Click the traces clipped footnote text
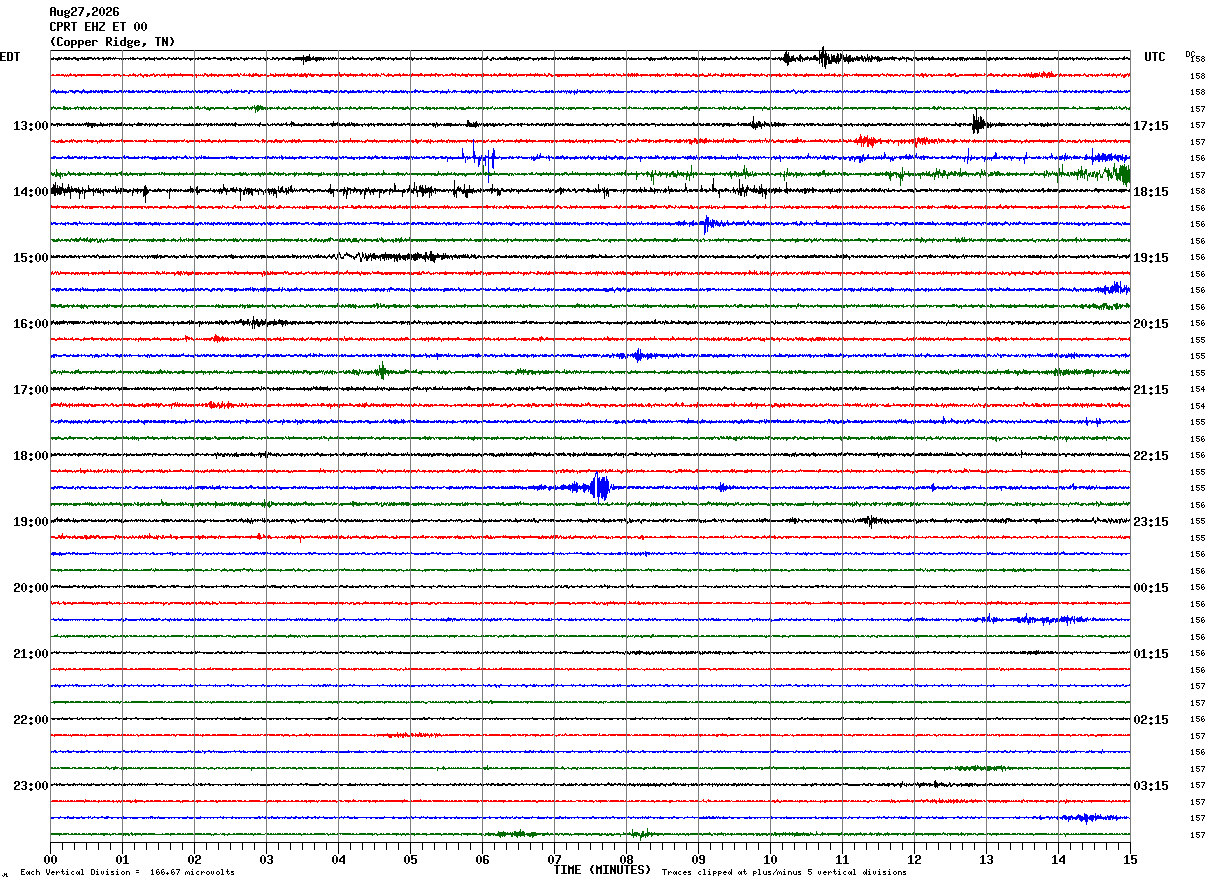The height and width of the screenshot is (886, 1210). (784, 873)
